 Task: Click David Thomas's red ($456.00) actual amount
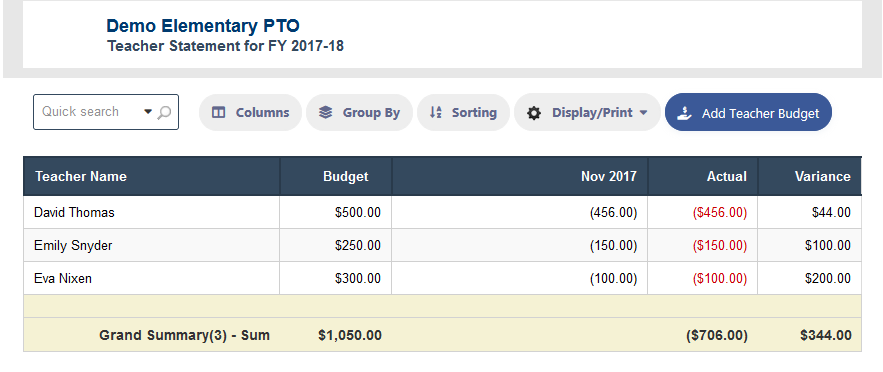click(720, 213)
